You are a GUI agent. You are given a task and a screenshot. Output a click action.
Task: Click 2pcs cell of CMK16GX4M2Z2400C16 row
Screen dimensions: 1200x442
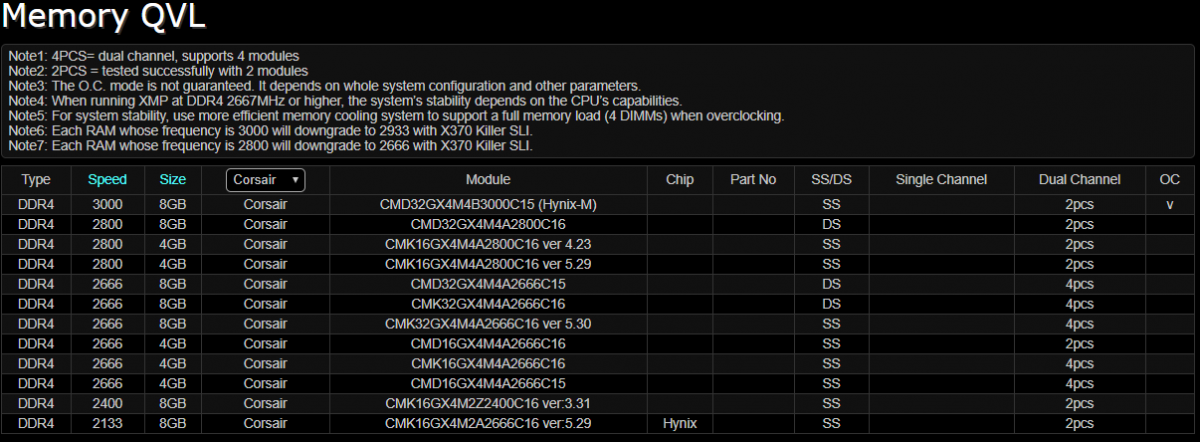point(1078,404)
